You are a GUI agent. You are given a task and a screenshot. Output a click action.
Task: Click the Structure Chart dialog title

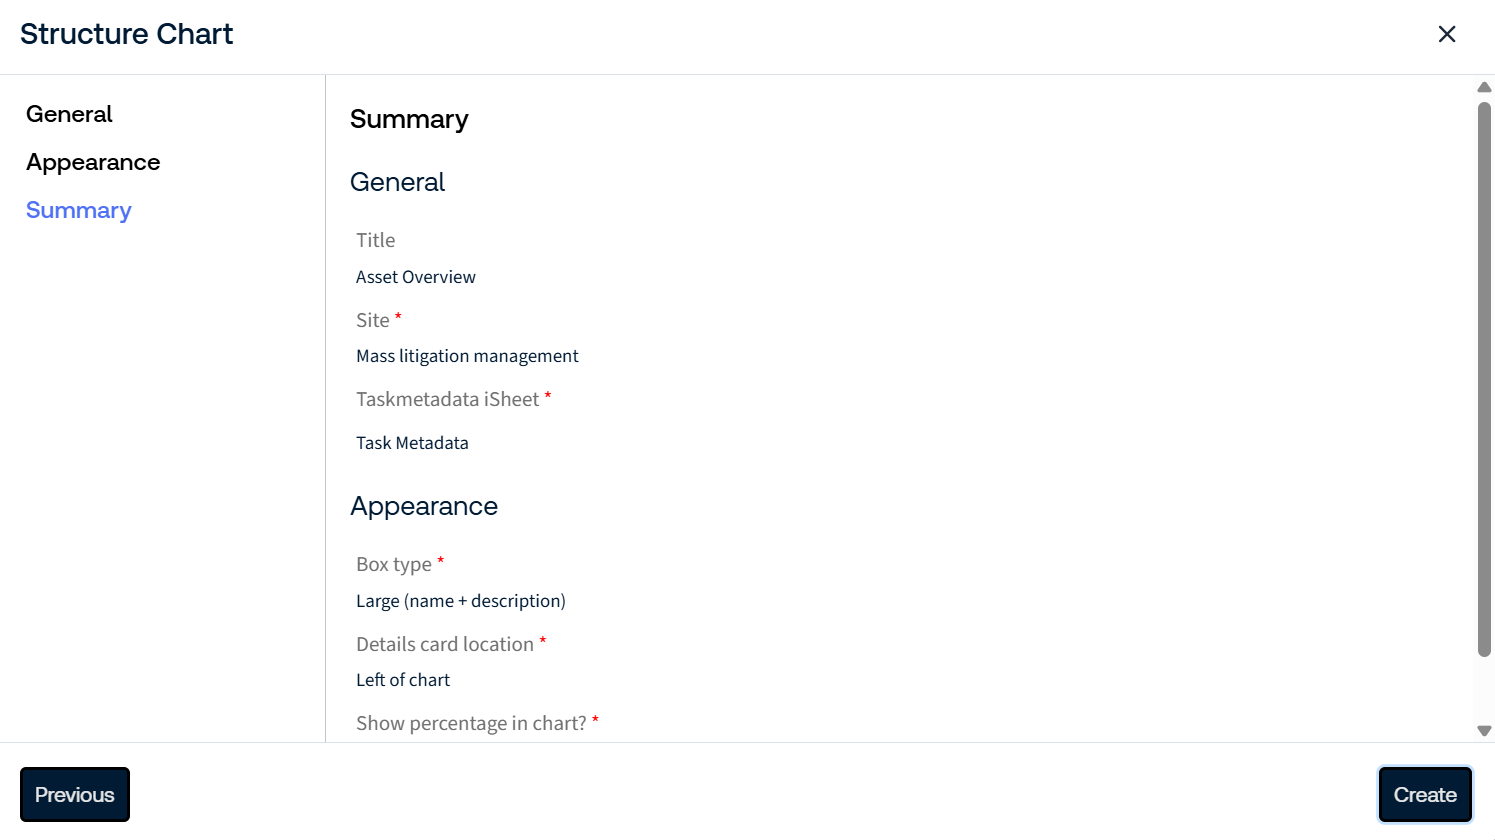[x=126, y=34]
